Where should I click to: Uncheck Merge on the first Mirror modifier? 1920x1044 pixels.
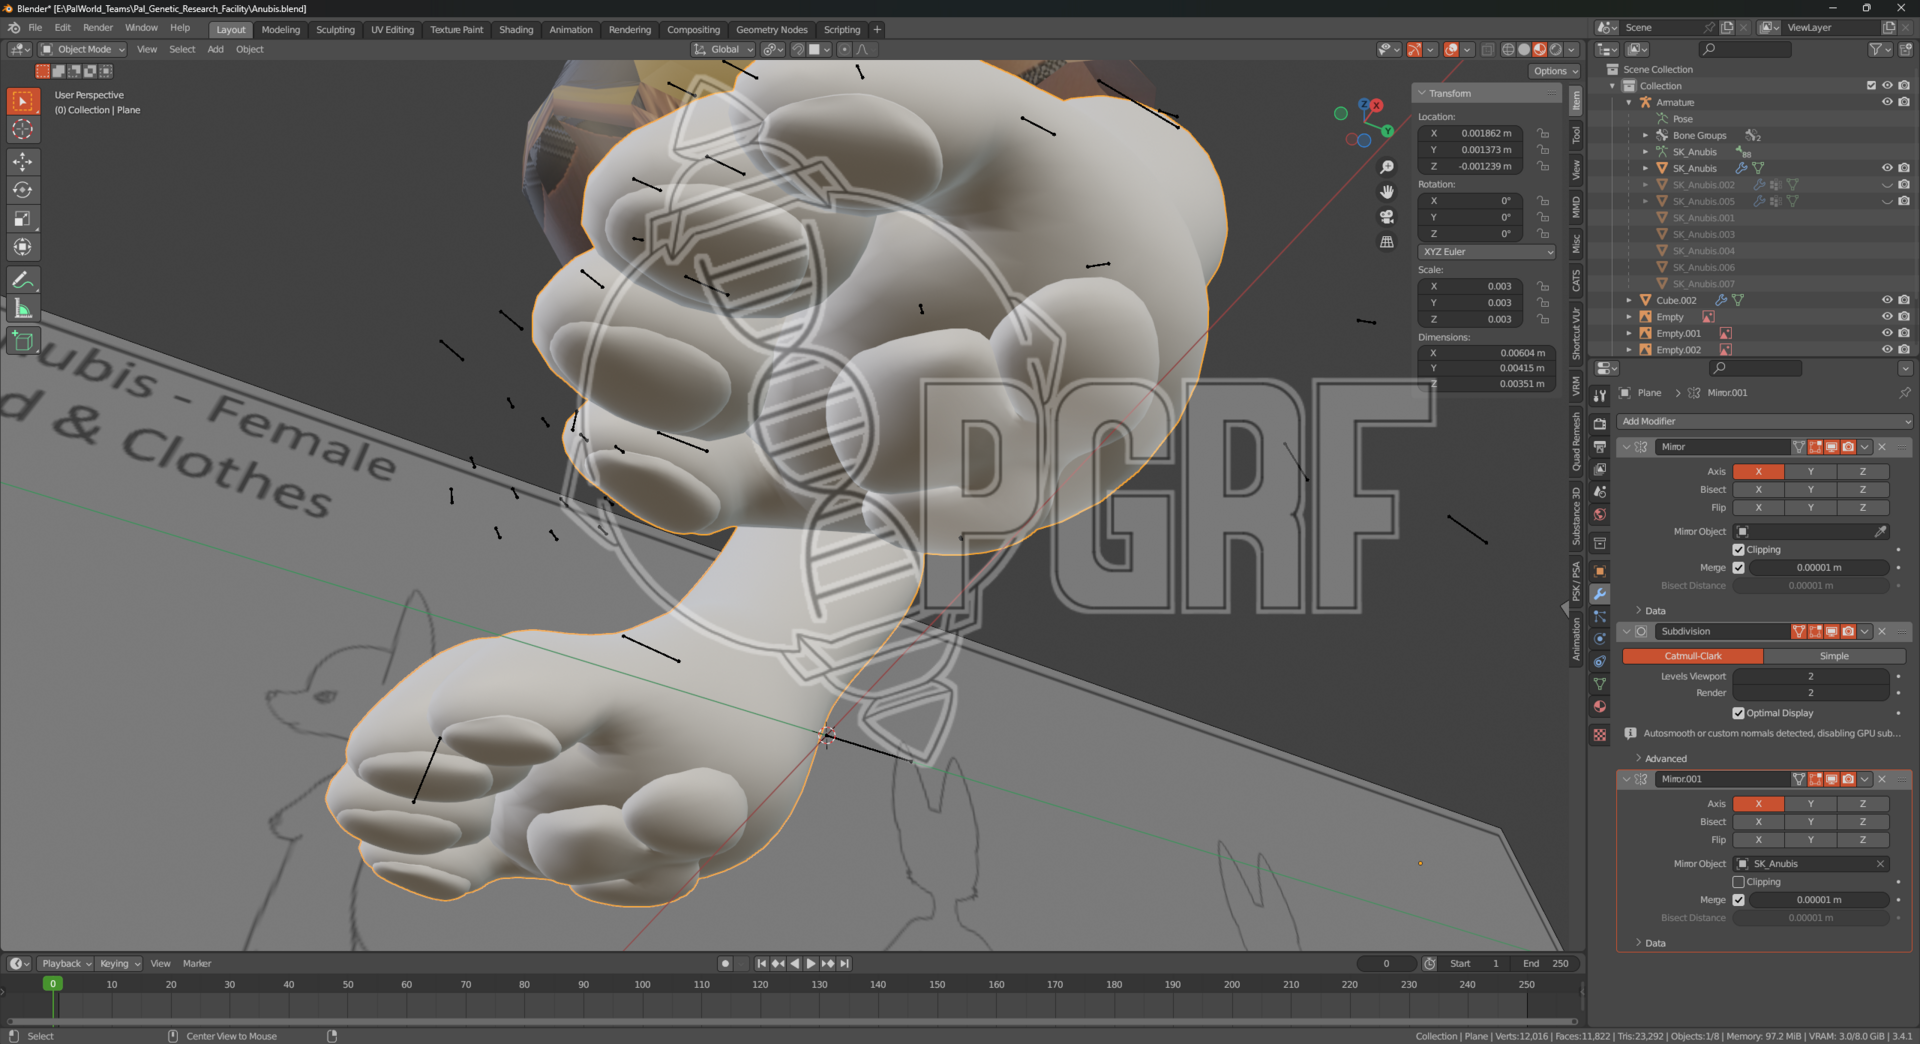click(1738, 568)
